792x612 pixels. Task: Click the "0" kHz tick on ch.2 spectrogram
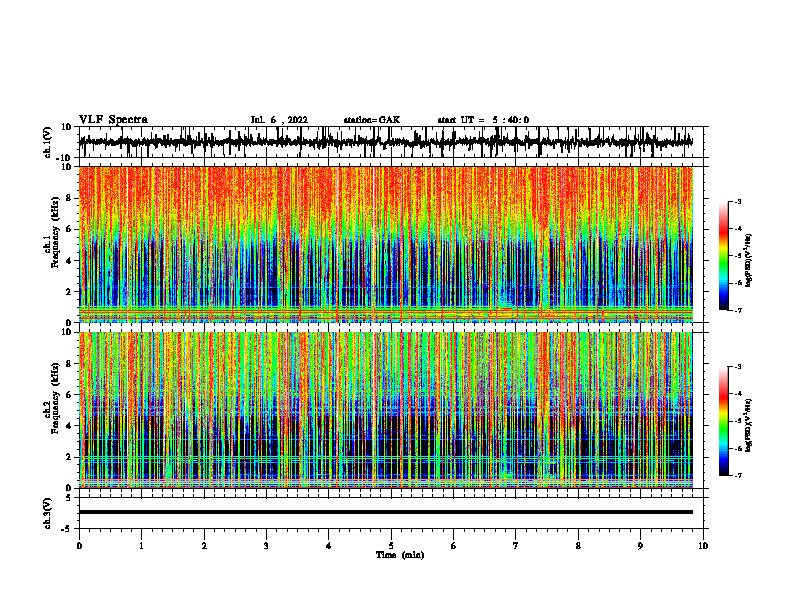[x=69, y=488]
